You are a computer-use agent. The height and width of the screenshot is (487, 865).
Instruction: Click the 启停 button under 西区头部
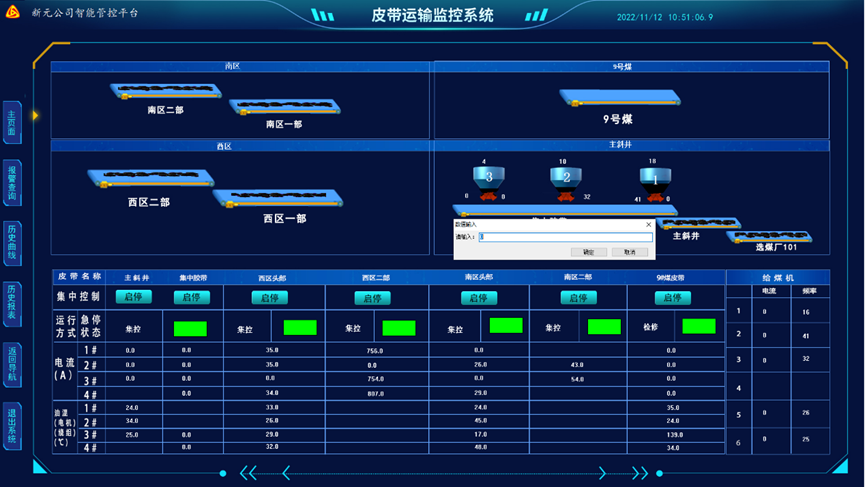pos(270,298)
